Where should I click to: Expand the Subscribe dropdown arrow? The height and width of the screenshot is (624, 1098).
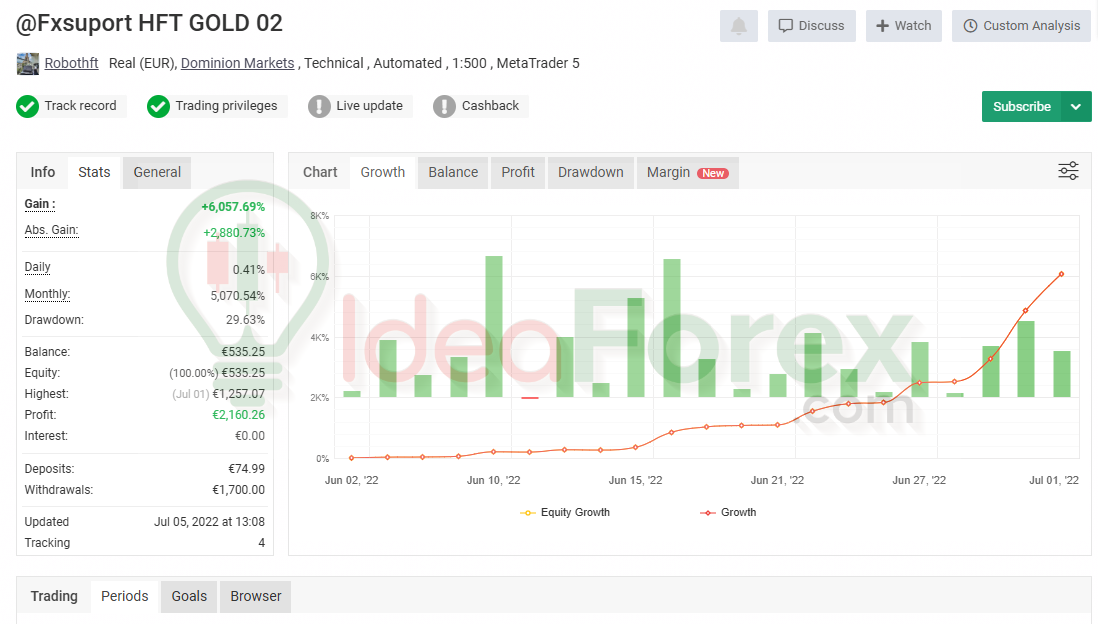(1076, 106)
